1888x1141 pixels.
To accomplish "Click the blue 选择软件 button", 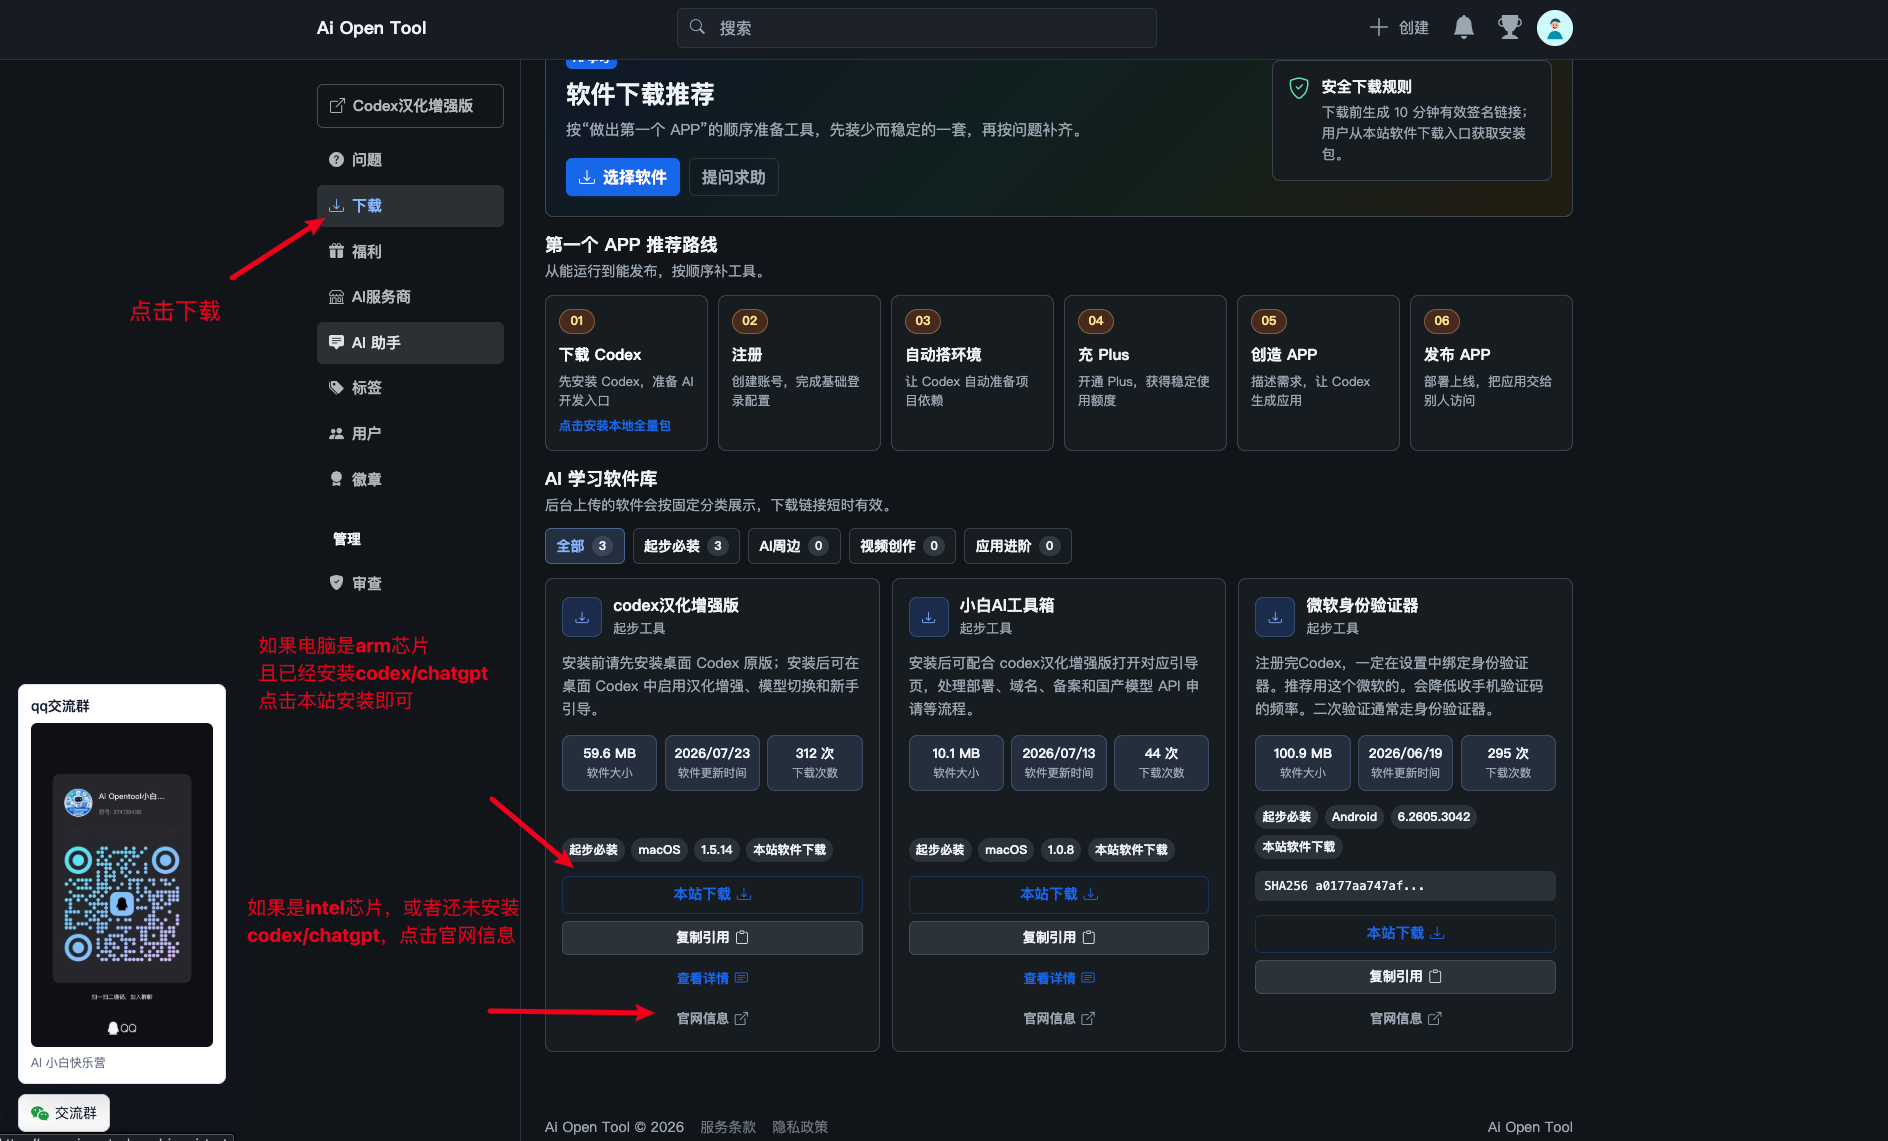I will (x=623, y=177).
